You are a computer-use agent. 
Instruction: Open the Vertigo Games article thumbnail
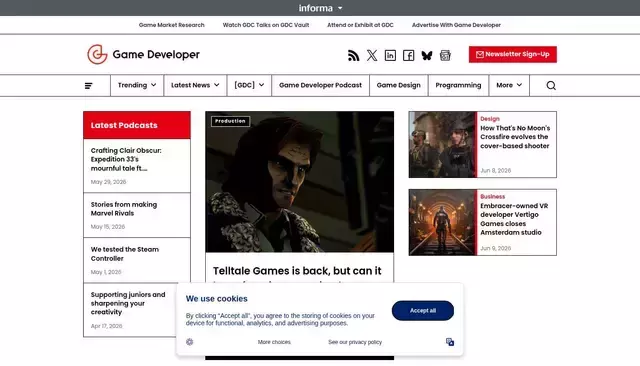pyautogui.click(x=443, y=222)
